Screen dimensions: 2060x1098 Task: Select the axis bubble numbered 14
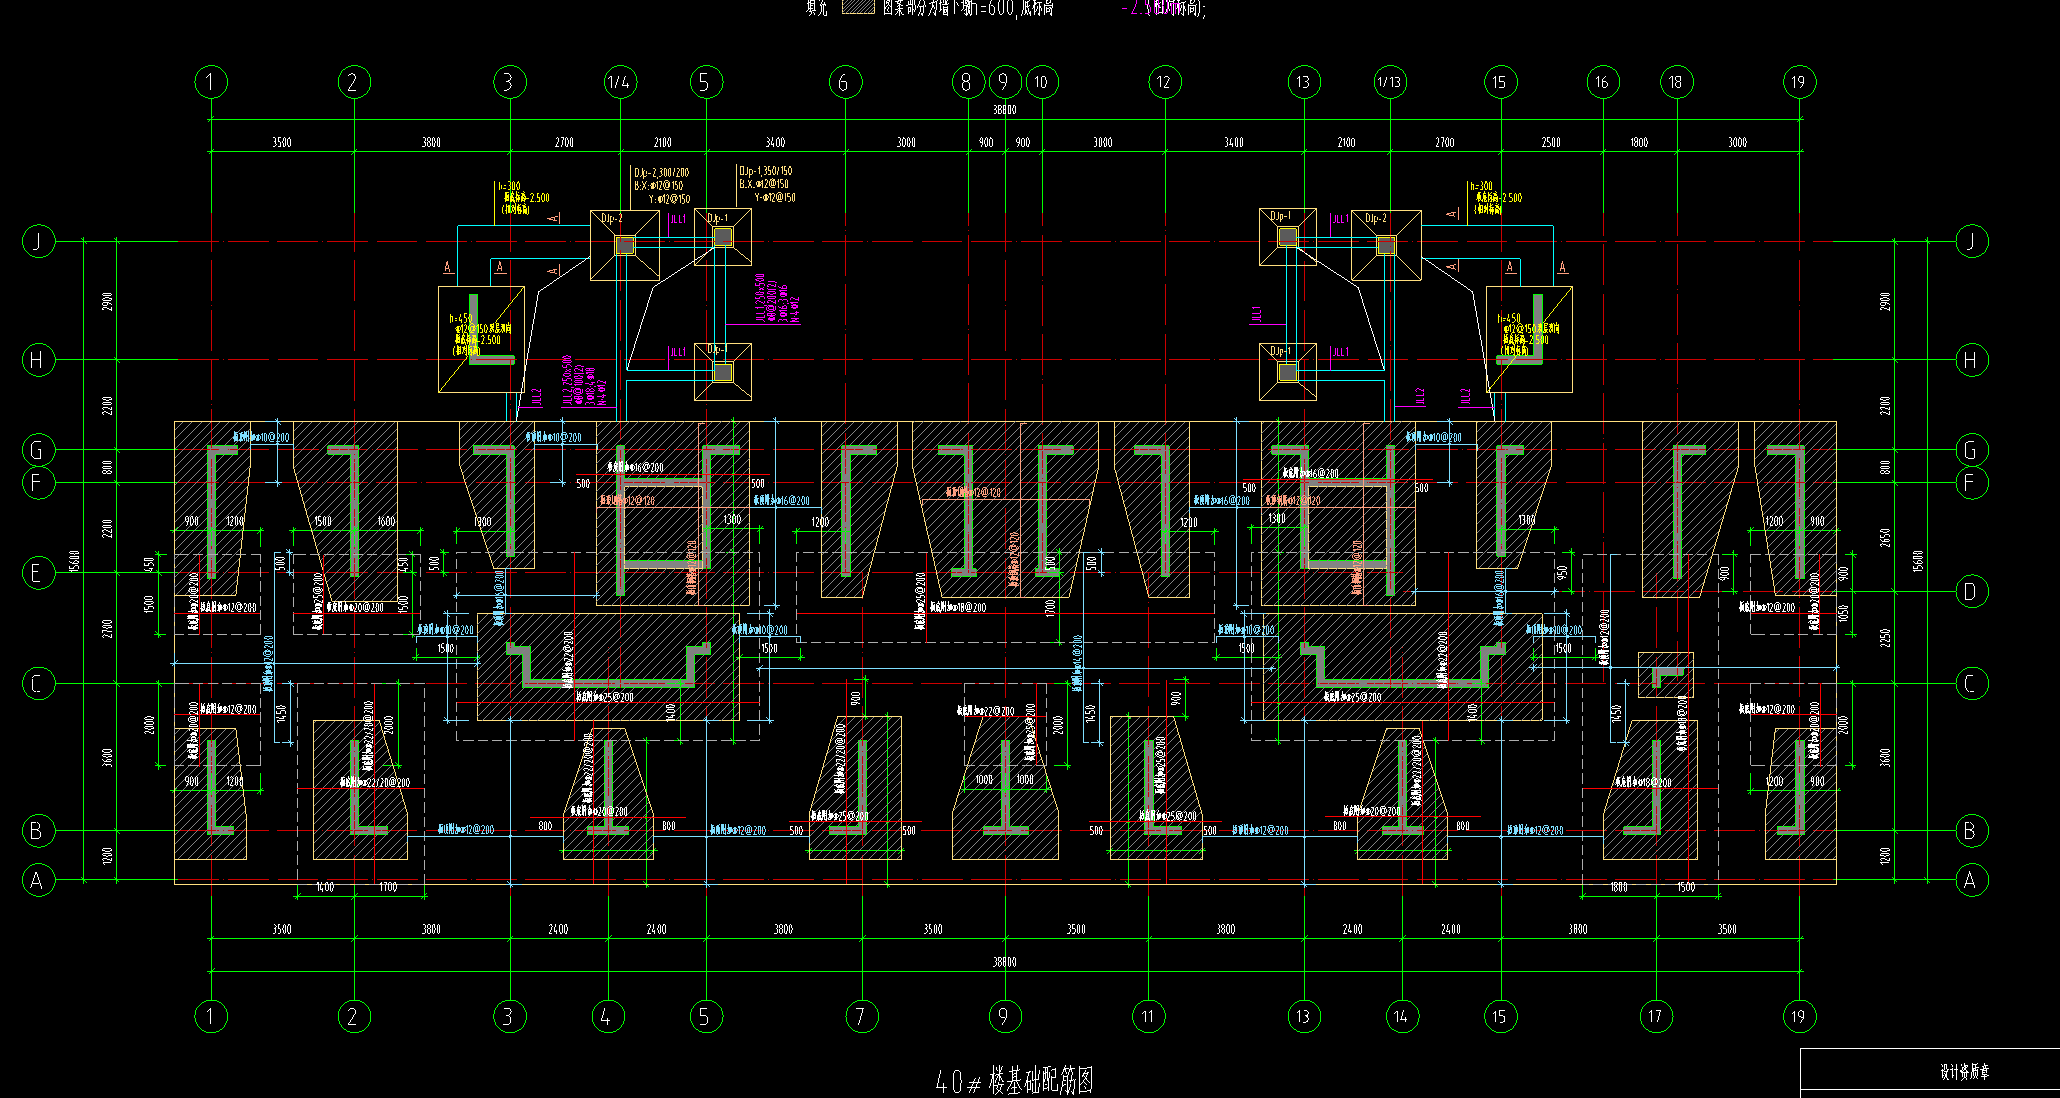pos(1401,1017)
